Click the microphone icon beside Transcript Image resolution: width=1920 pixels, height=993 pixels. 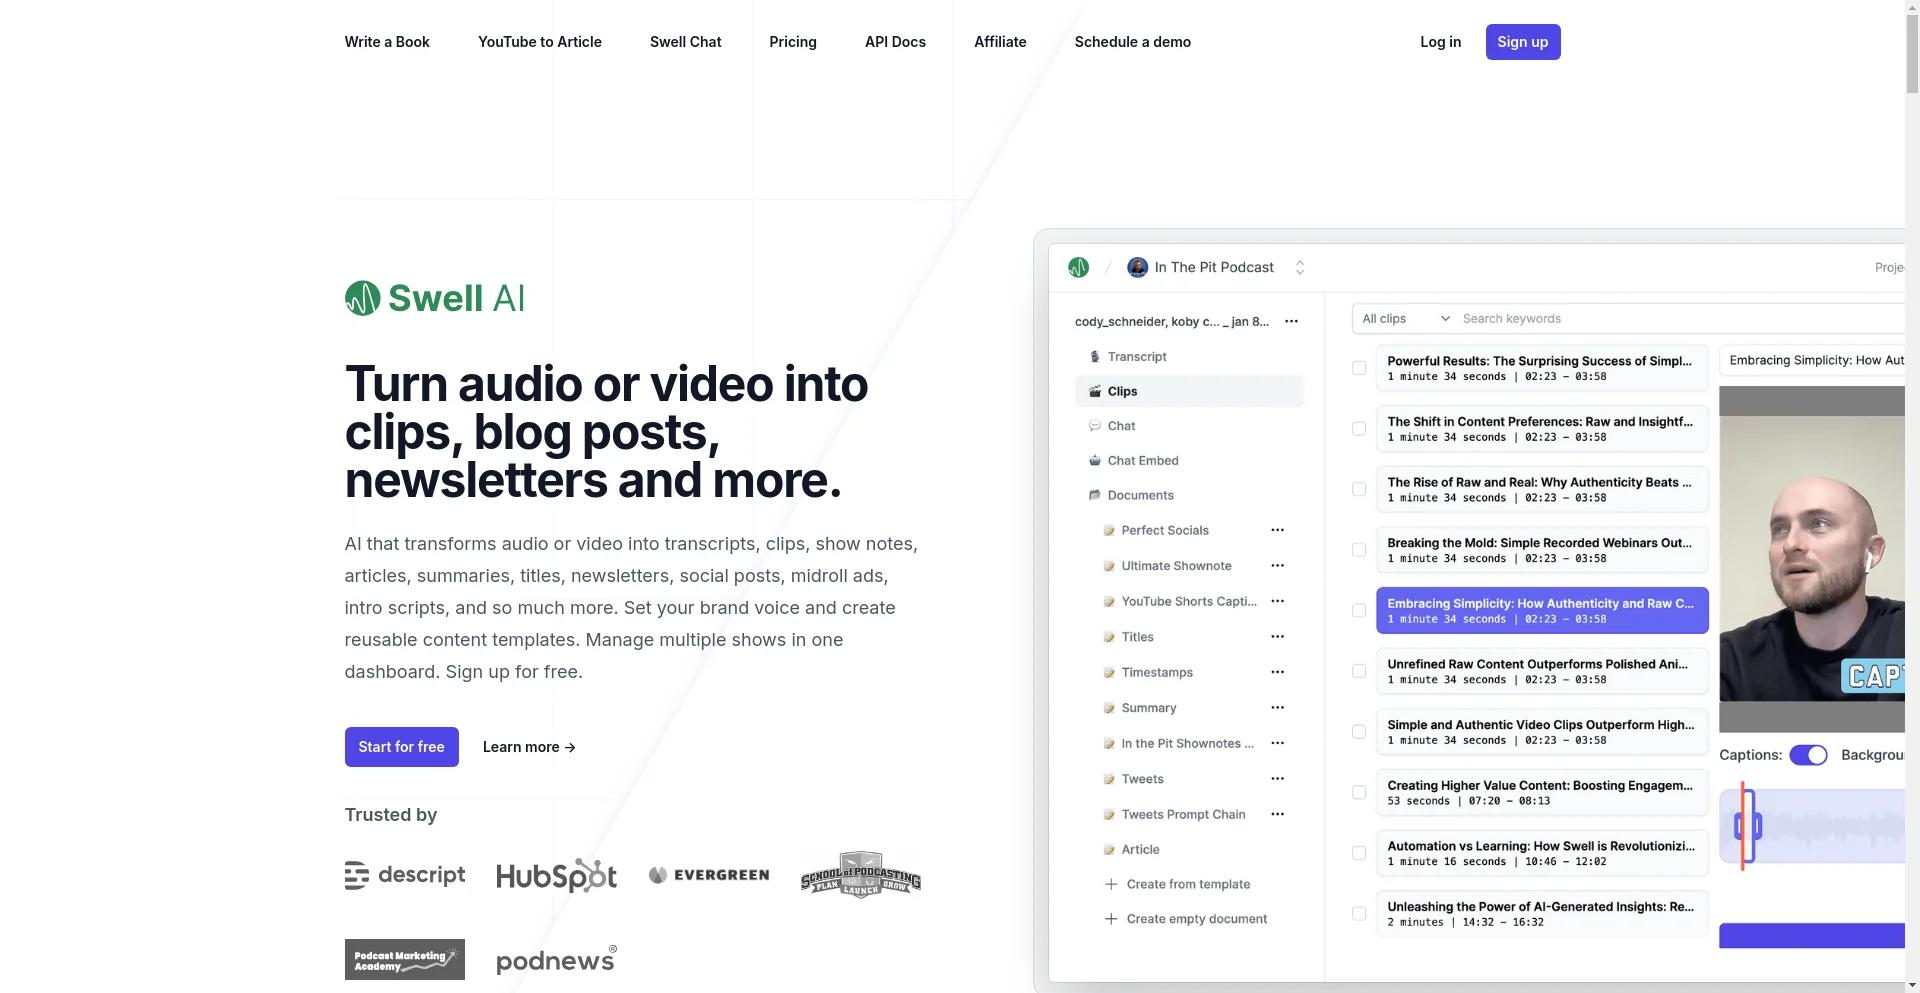pos(1094,357)
